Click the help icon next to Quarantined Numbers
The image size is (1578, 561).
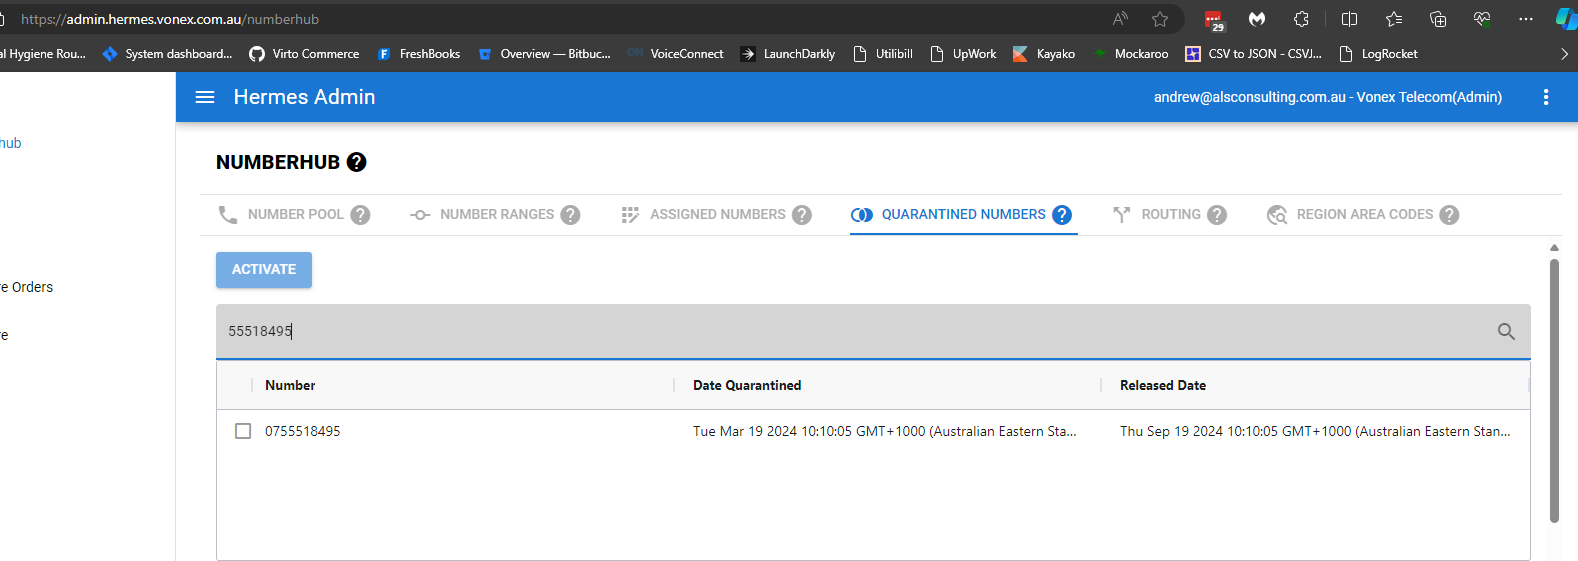(x=1062, y=215)
